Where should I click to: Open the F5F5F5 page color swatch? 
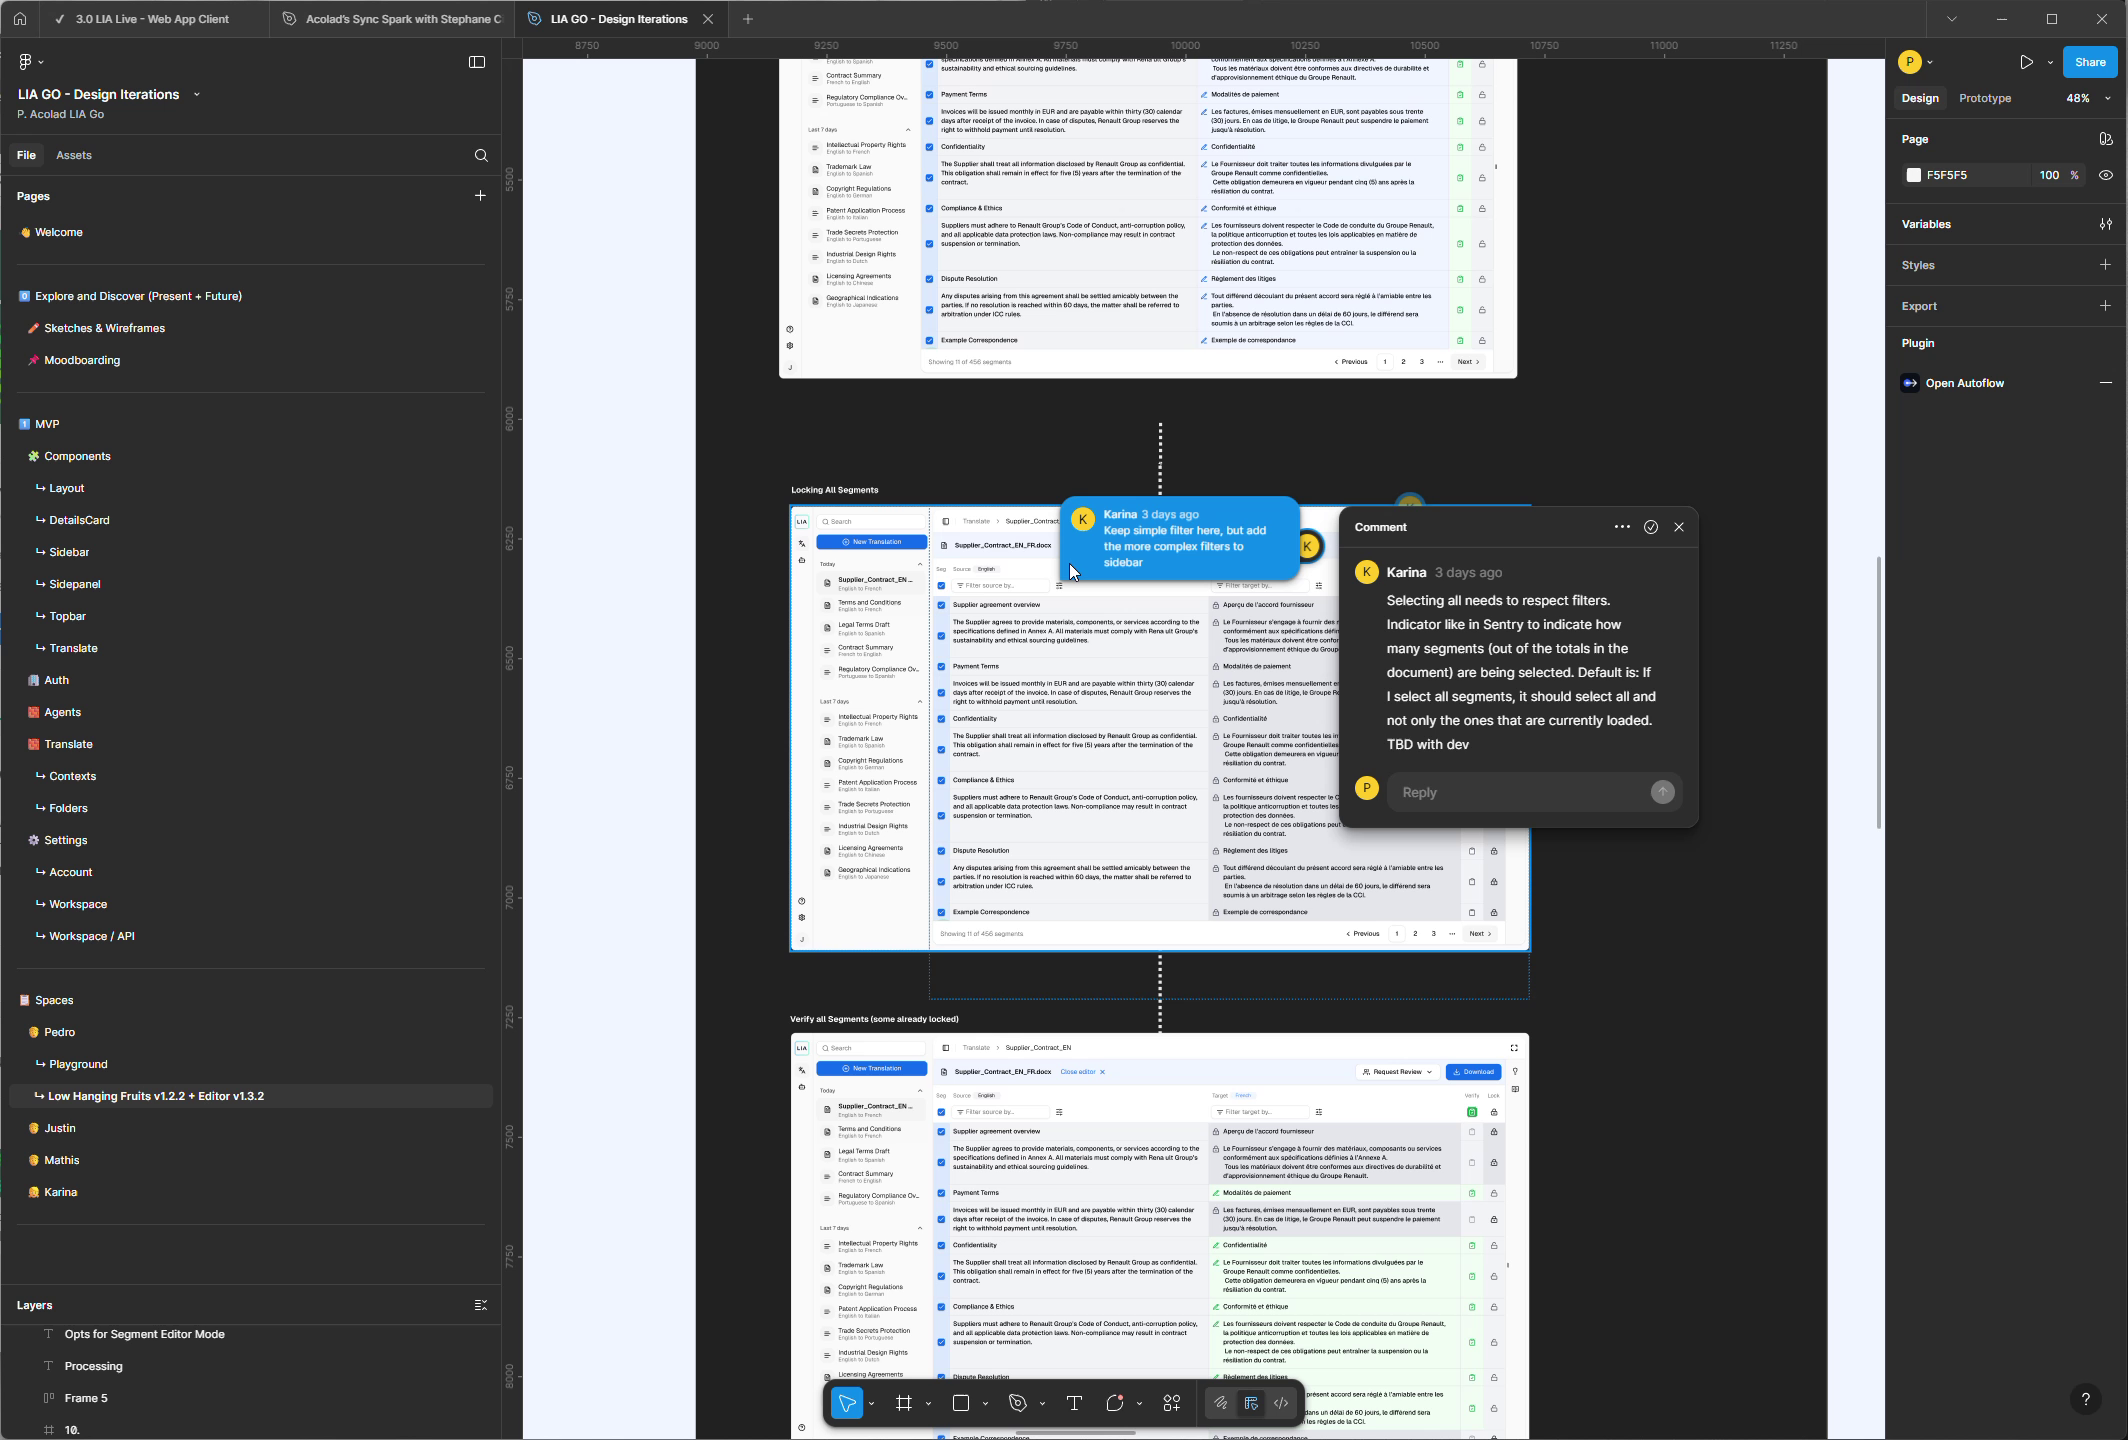[1913, 175]
